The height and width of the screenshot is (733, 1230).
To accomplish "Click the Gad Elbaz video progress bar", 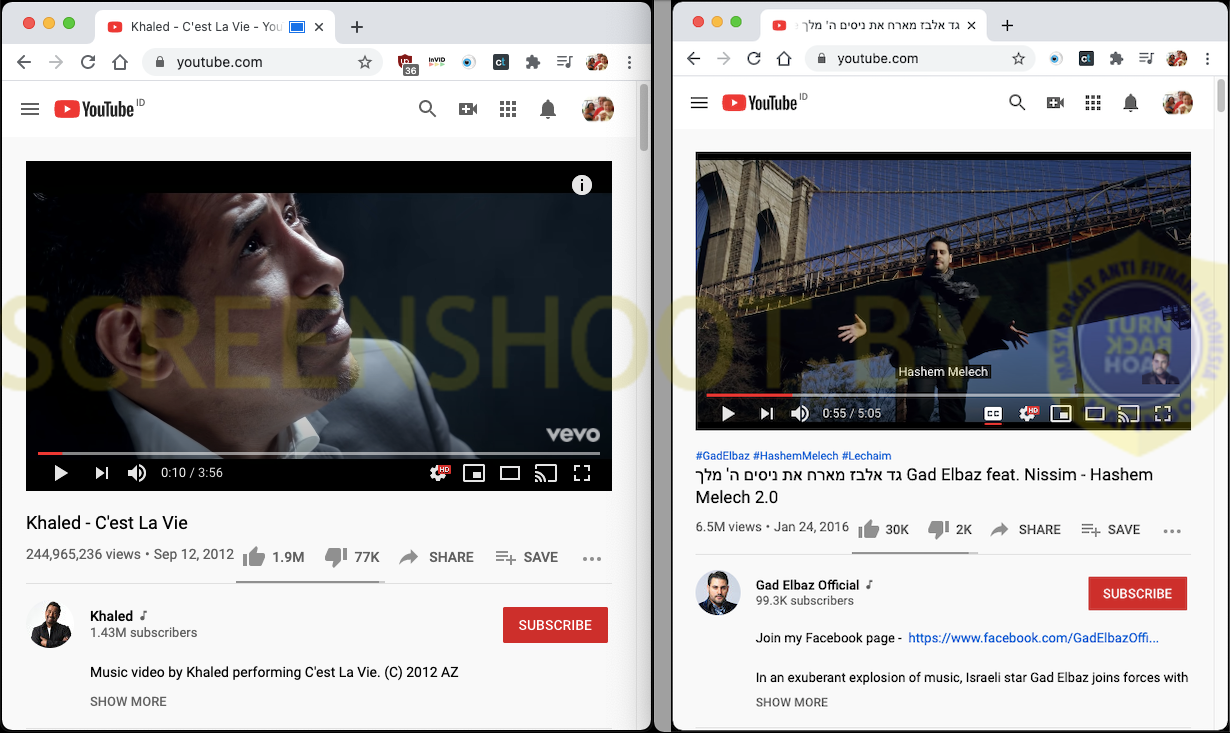I will [942, 395].
